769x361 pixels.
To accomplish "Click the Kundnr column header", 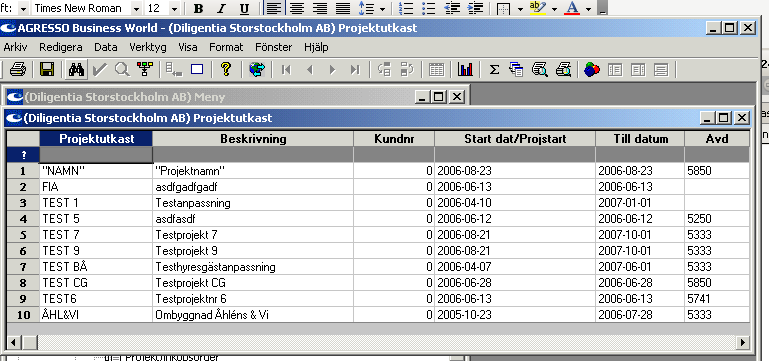I will pyautogui.click(x=394, y=139).
